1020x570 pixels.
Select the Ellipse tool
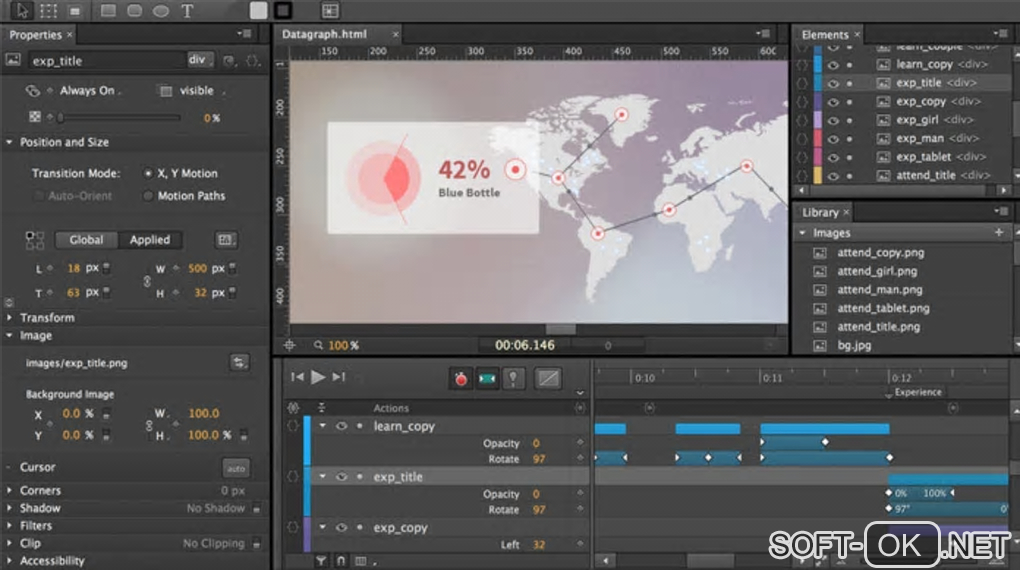click(160, 11)
